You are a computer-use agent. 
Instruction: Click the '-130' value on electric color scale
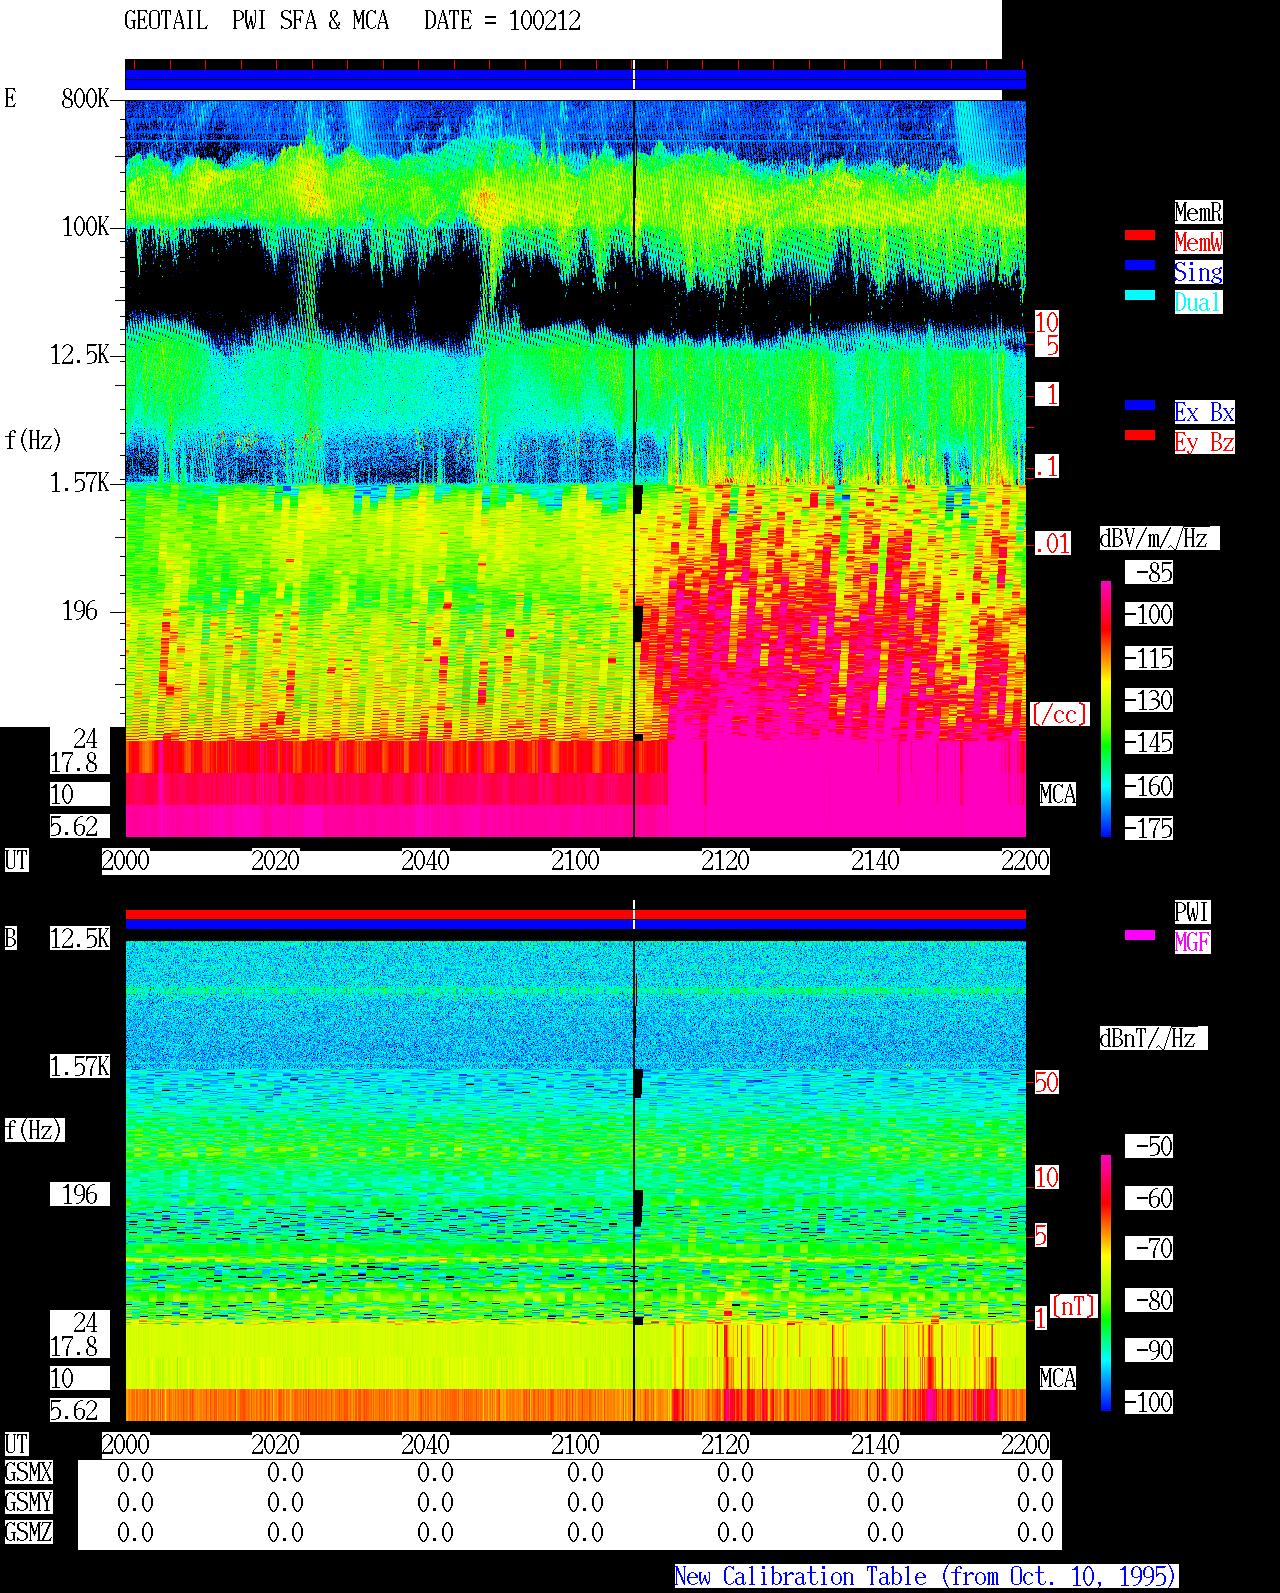[1150, 700]
